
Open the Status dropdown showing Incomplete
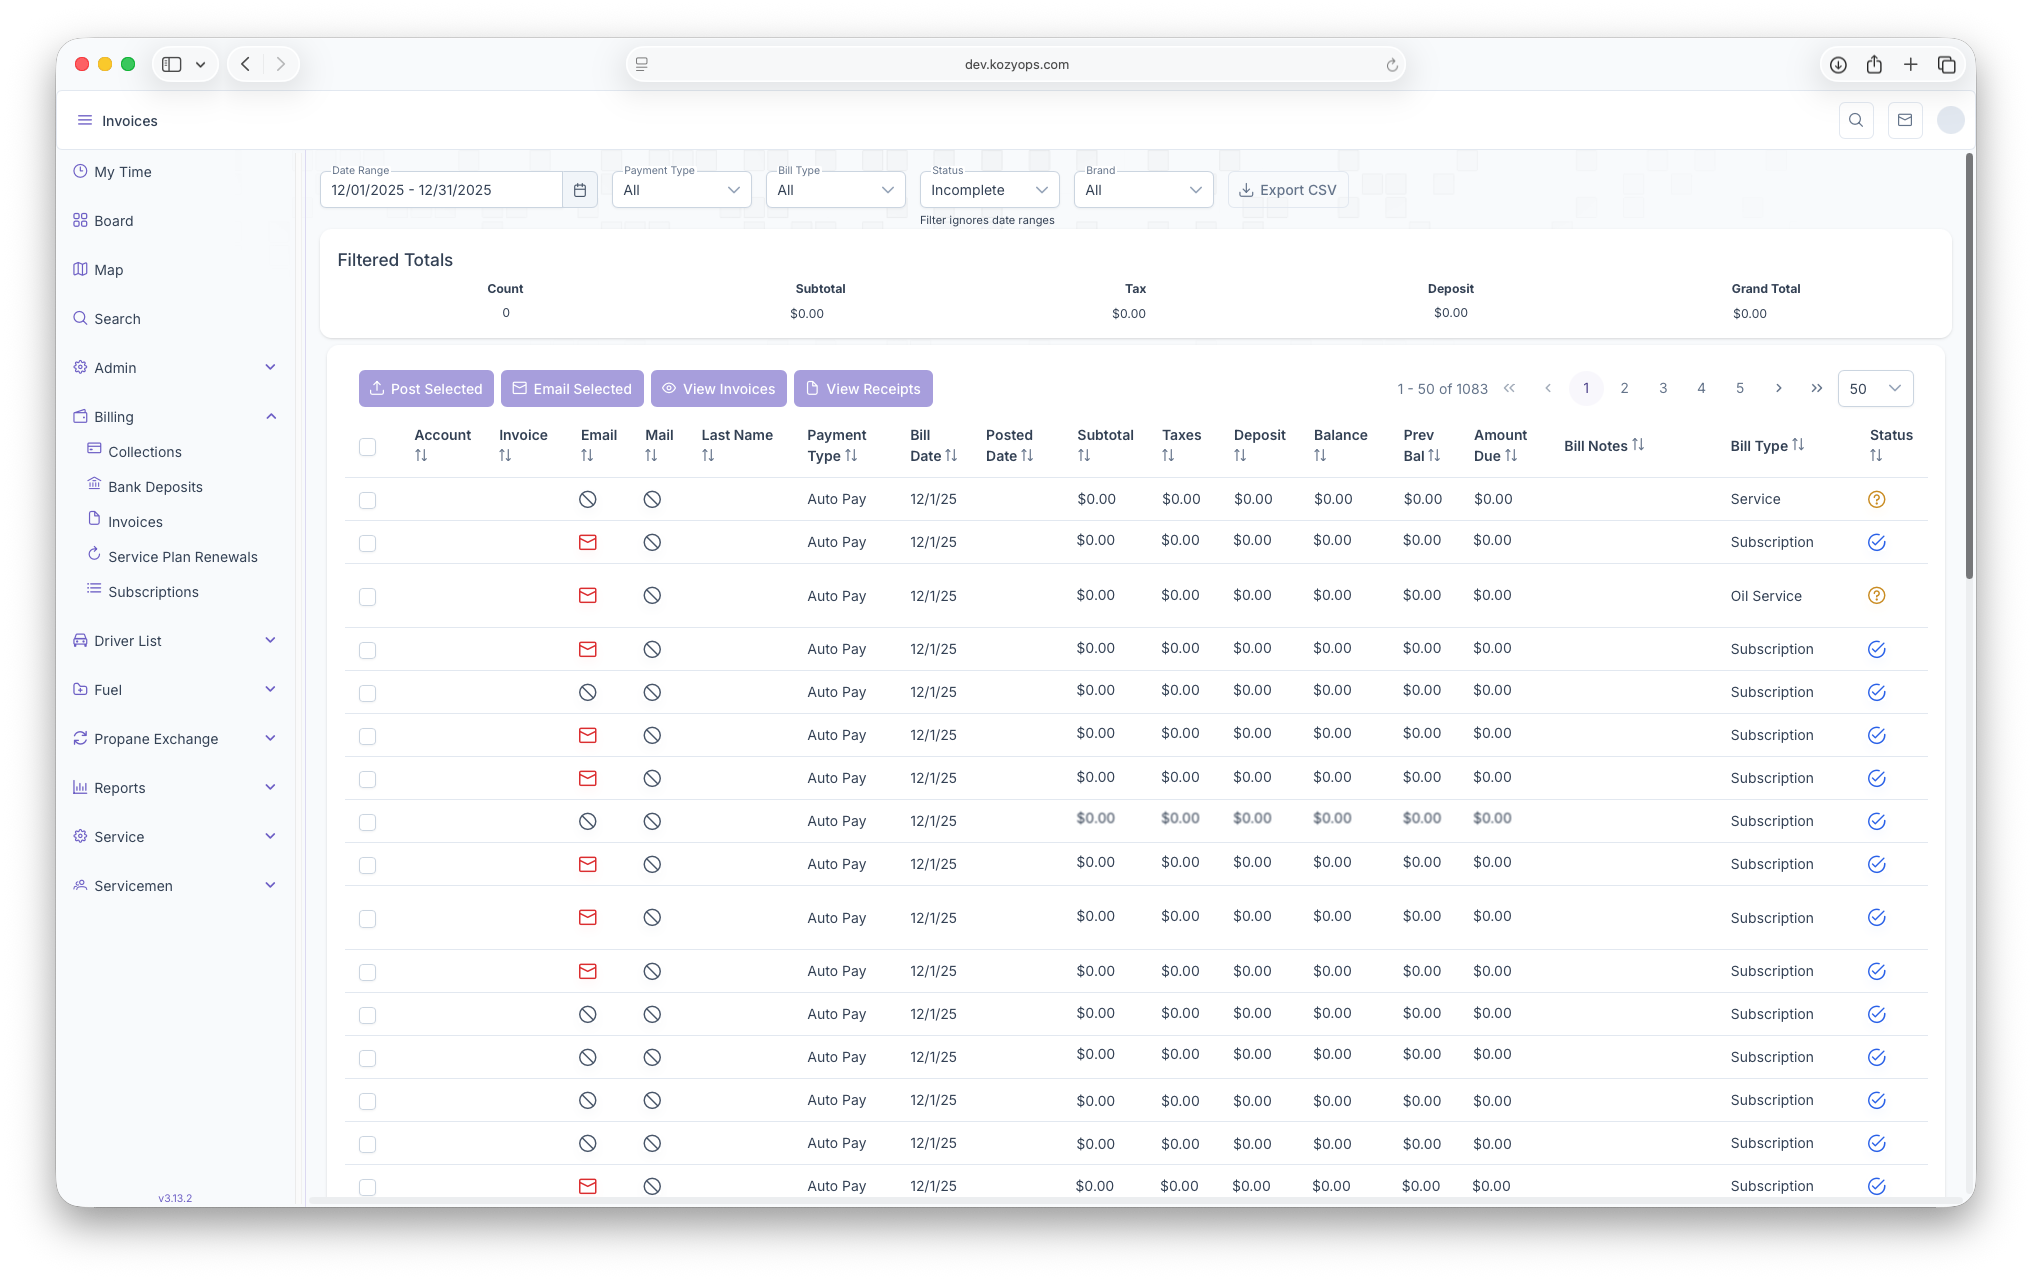tap(988, 190)
